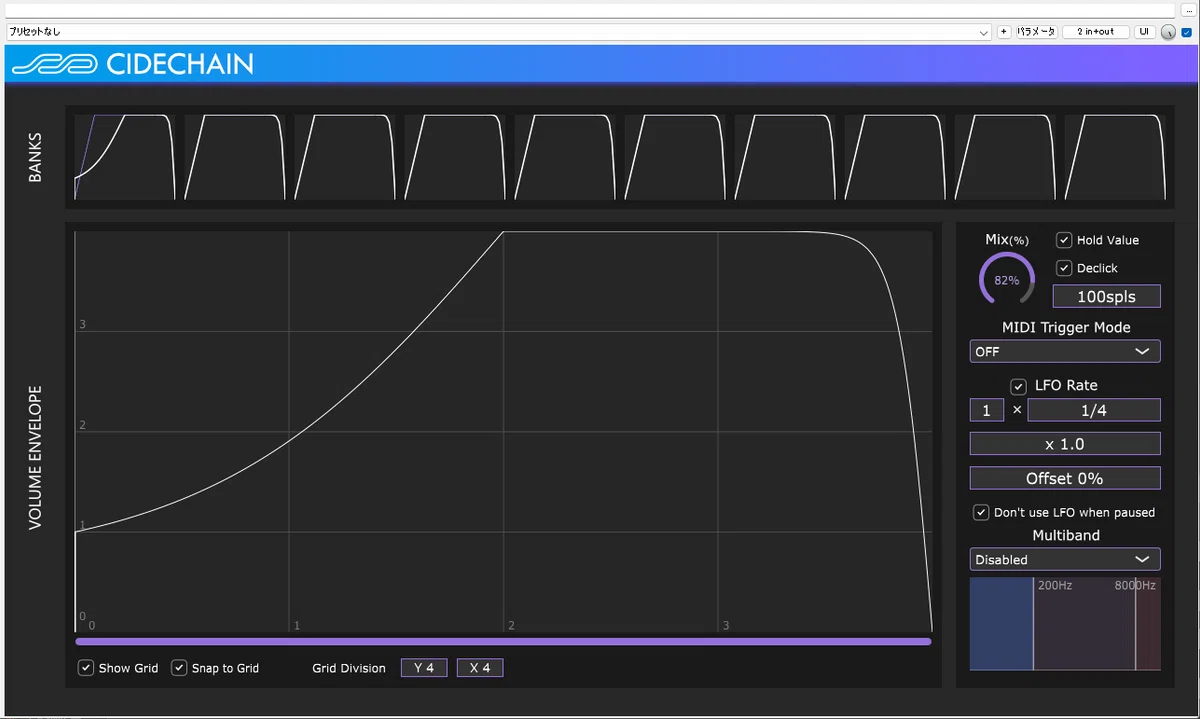This screenshot has height=719, width=1200.
Task: Disable the Declick checkbox
Action: coord(1064,268)
